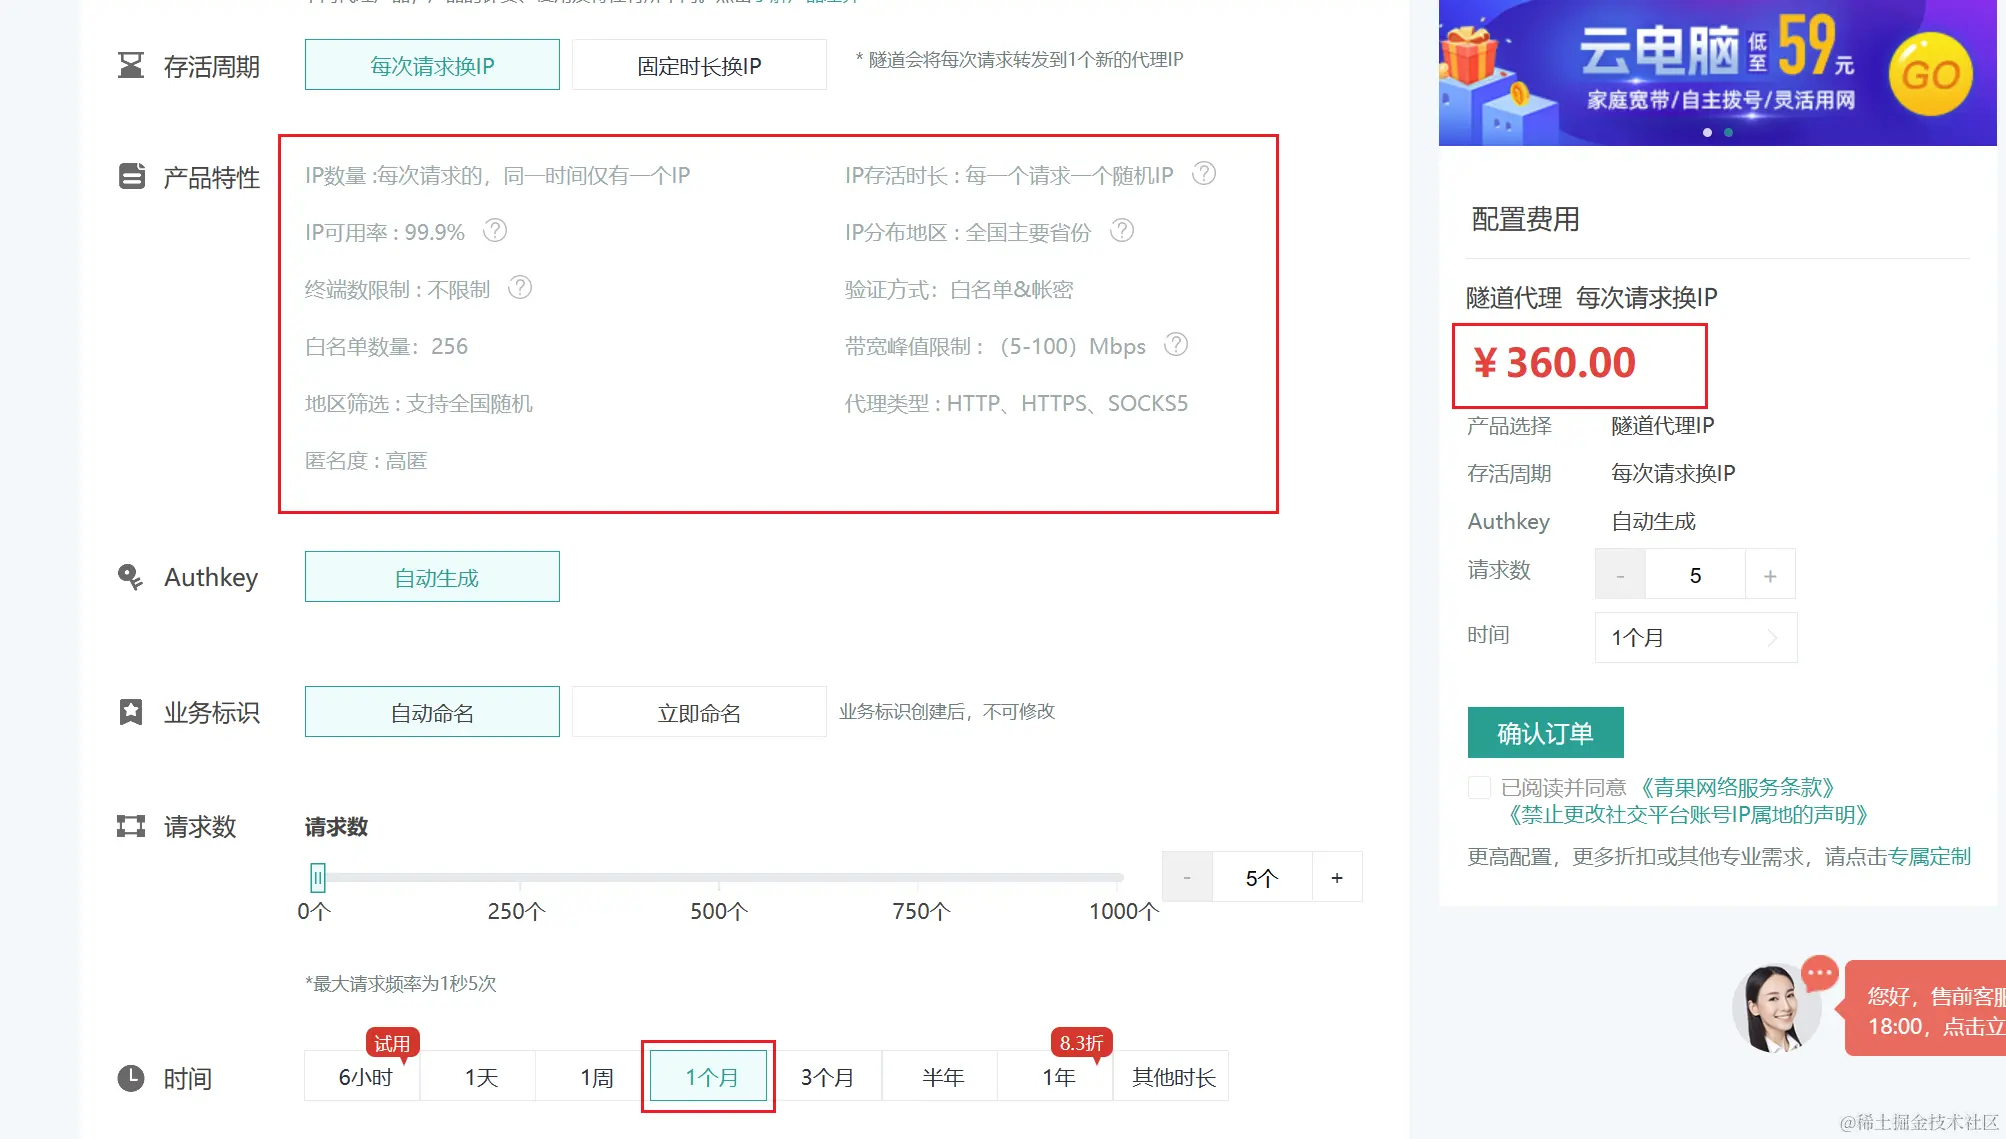Click the 地区筛选 : 支持全国随机 text

coord(419,403)
